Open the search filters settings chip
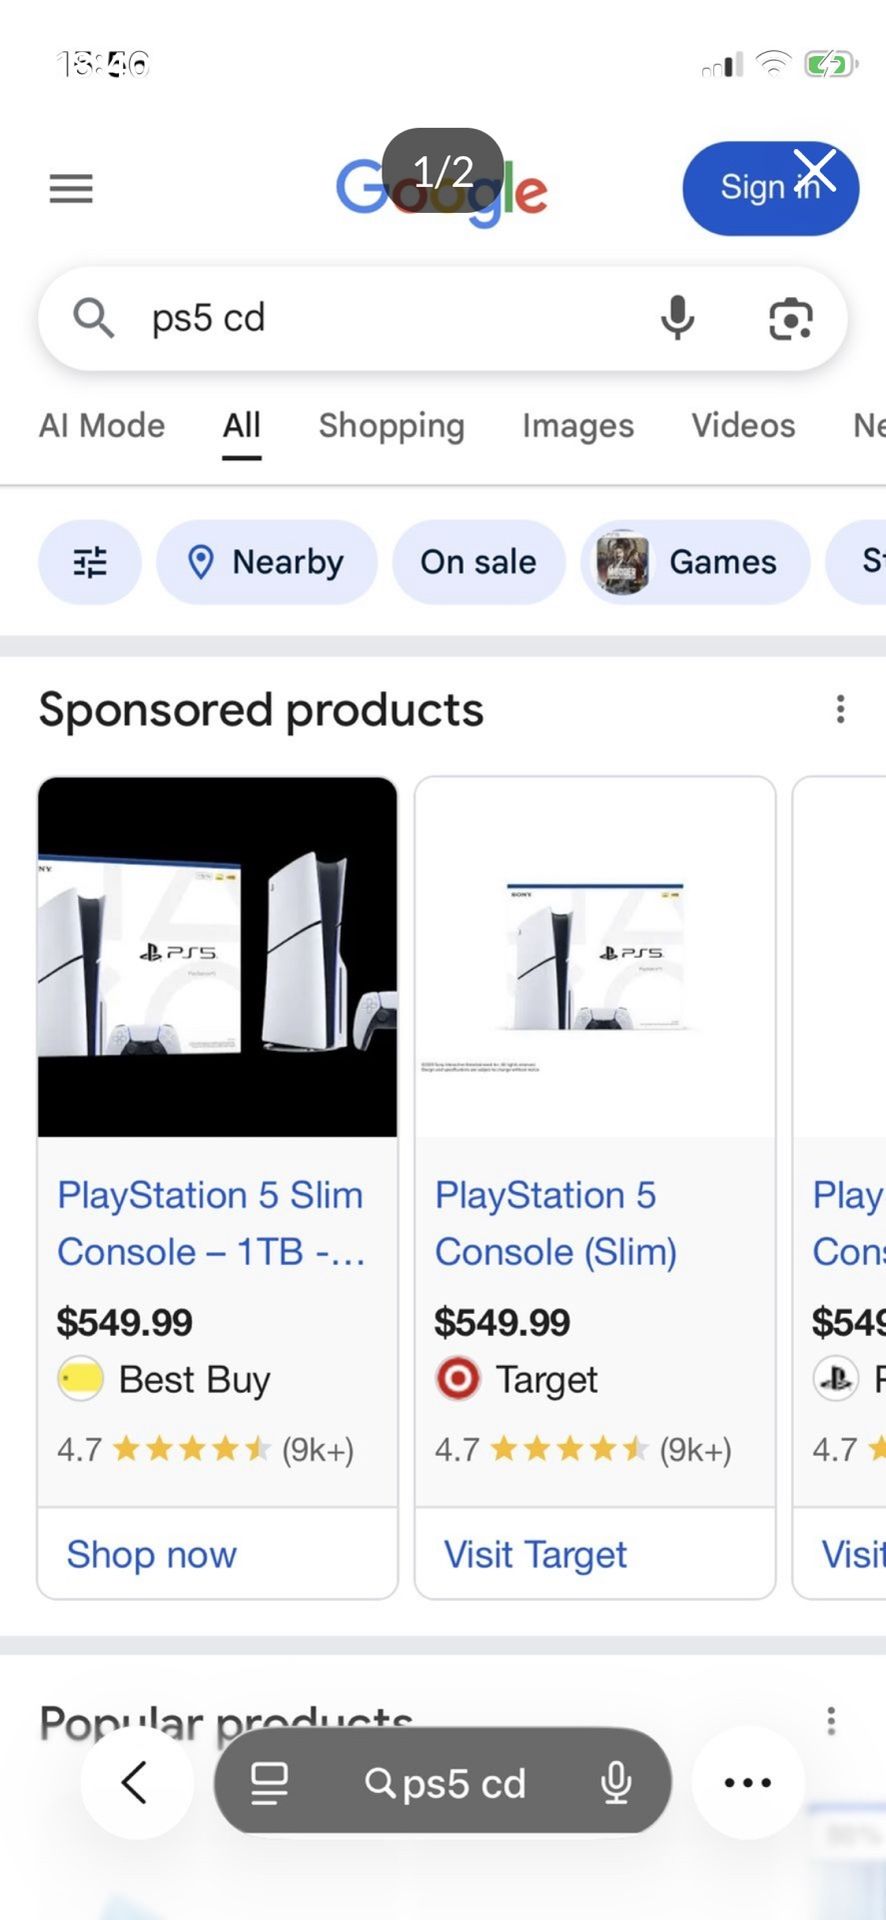 (x=90, y=562)
